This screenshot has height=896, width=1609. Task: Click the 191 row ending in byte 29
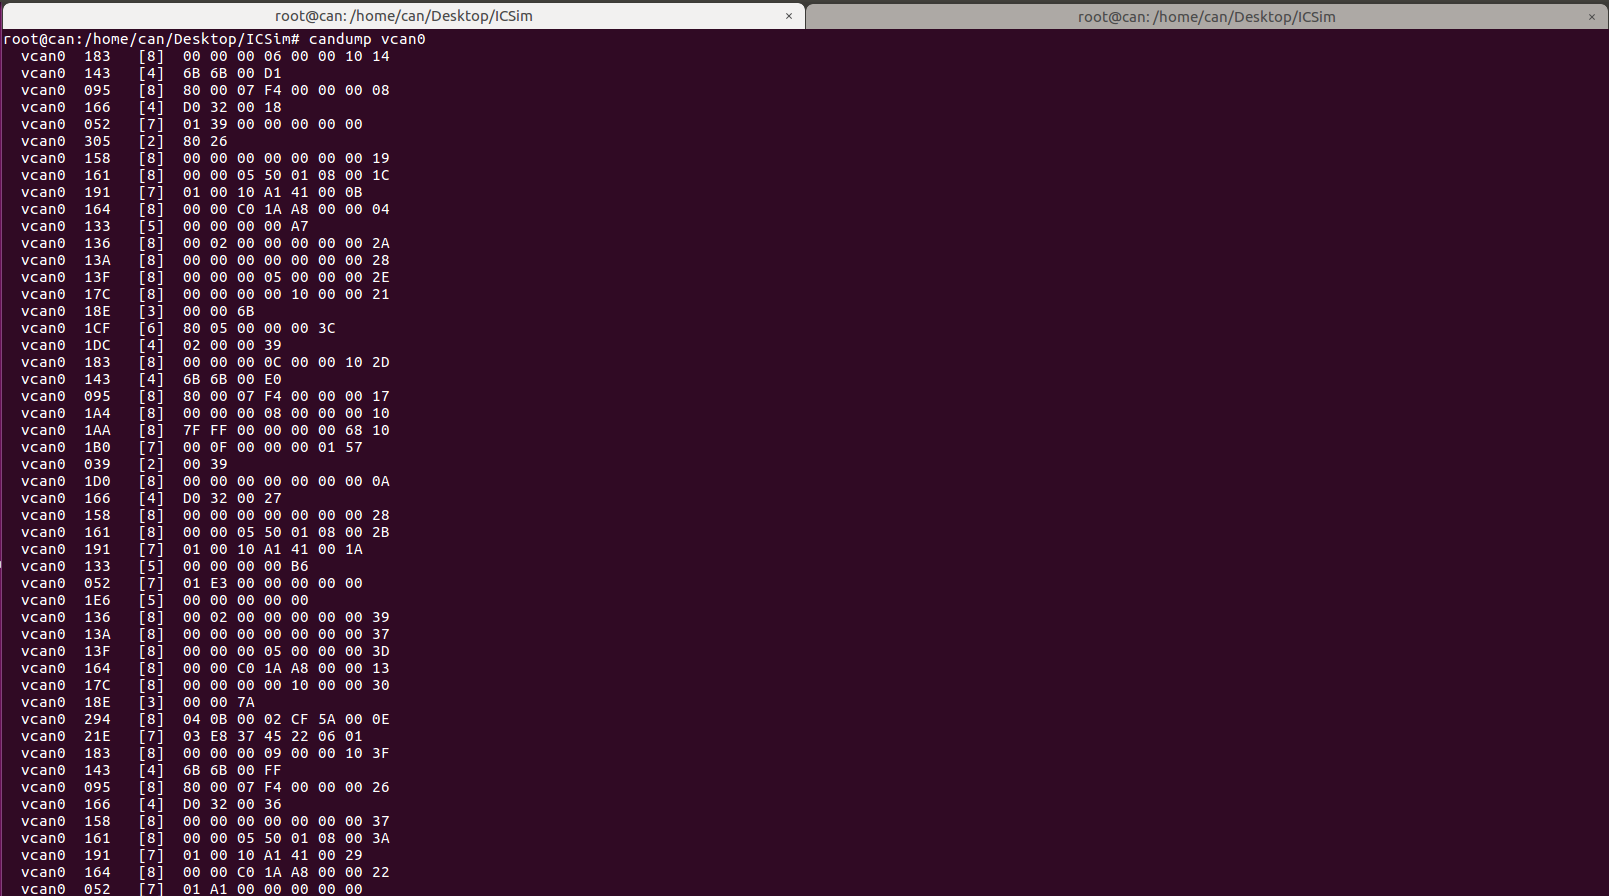(x=192, y=855)
